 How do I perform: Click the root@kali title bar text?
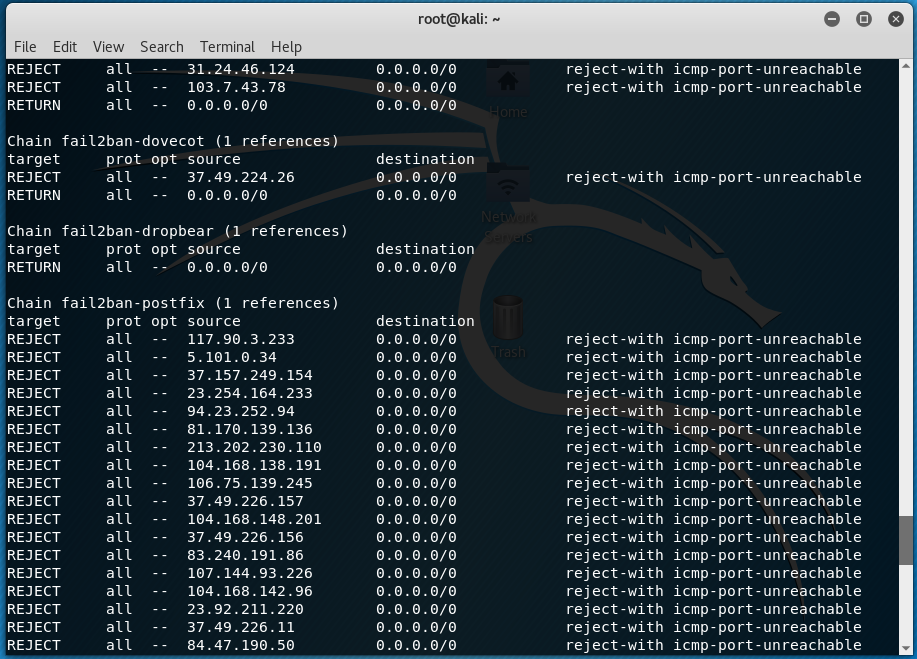coord(460,18)
